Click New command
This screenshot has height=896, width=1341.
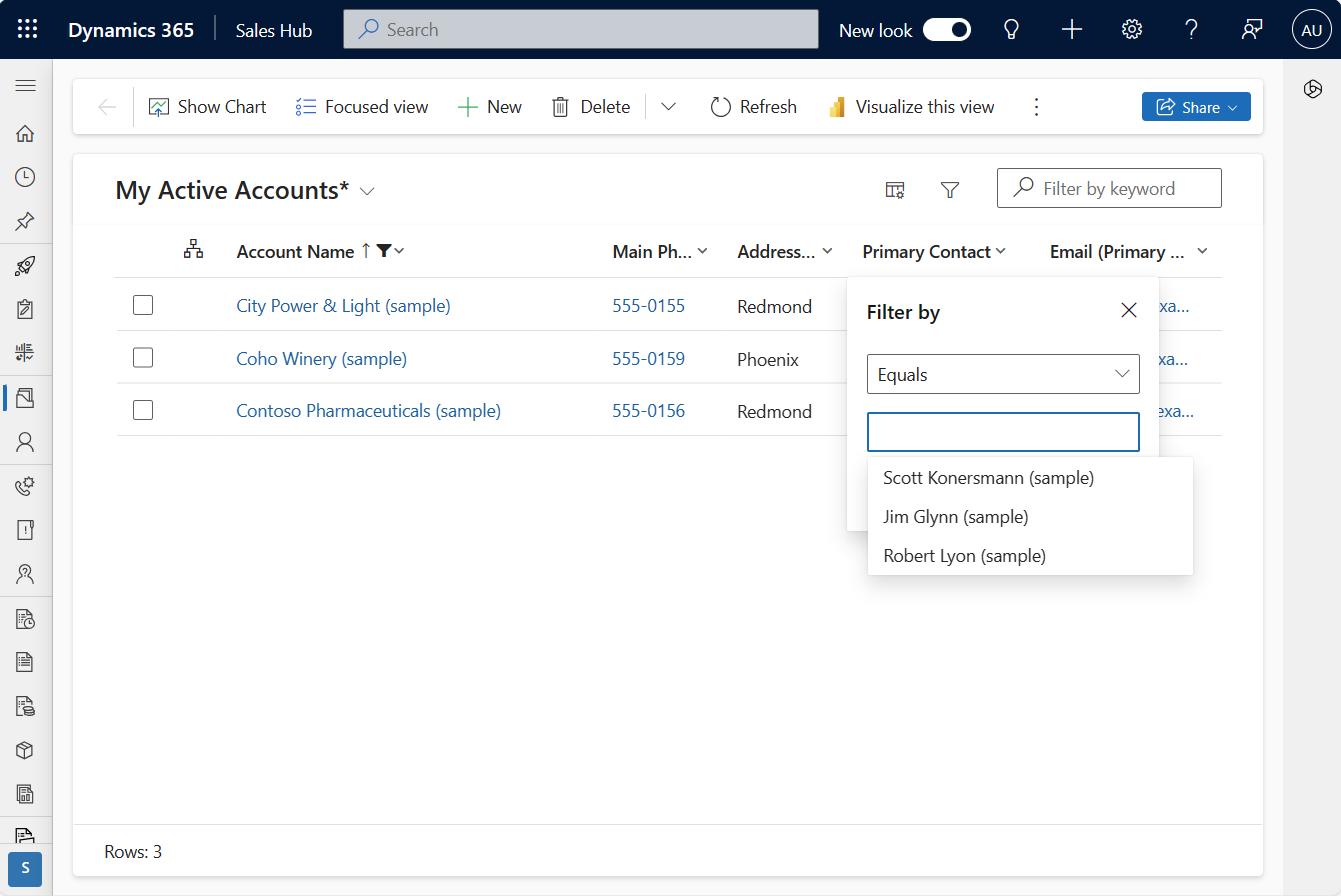click(x=490, y=107)
